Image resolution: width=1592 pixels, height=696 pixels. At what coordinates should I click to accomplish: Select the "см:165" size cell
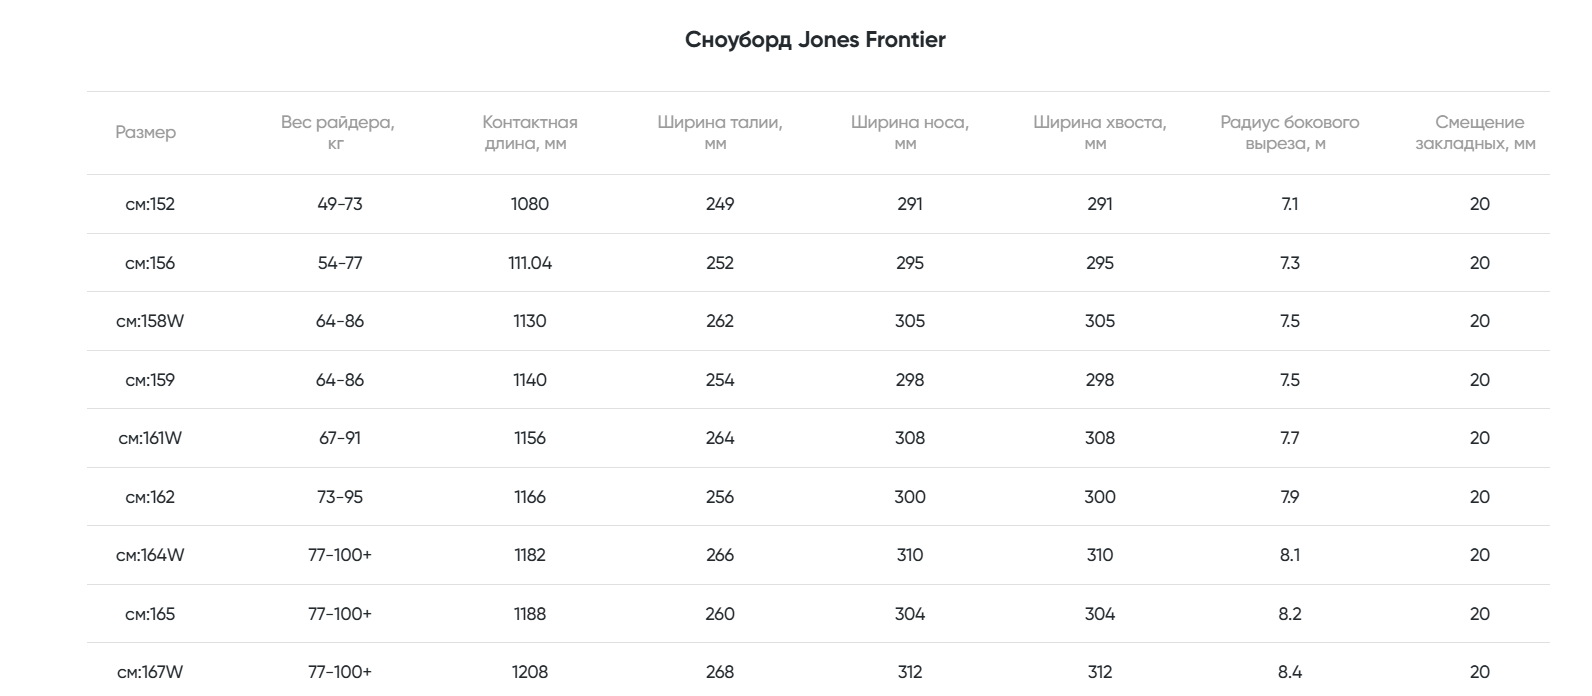pyautogui.click(x=150, y=614)
